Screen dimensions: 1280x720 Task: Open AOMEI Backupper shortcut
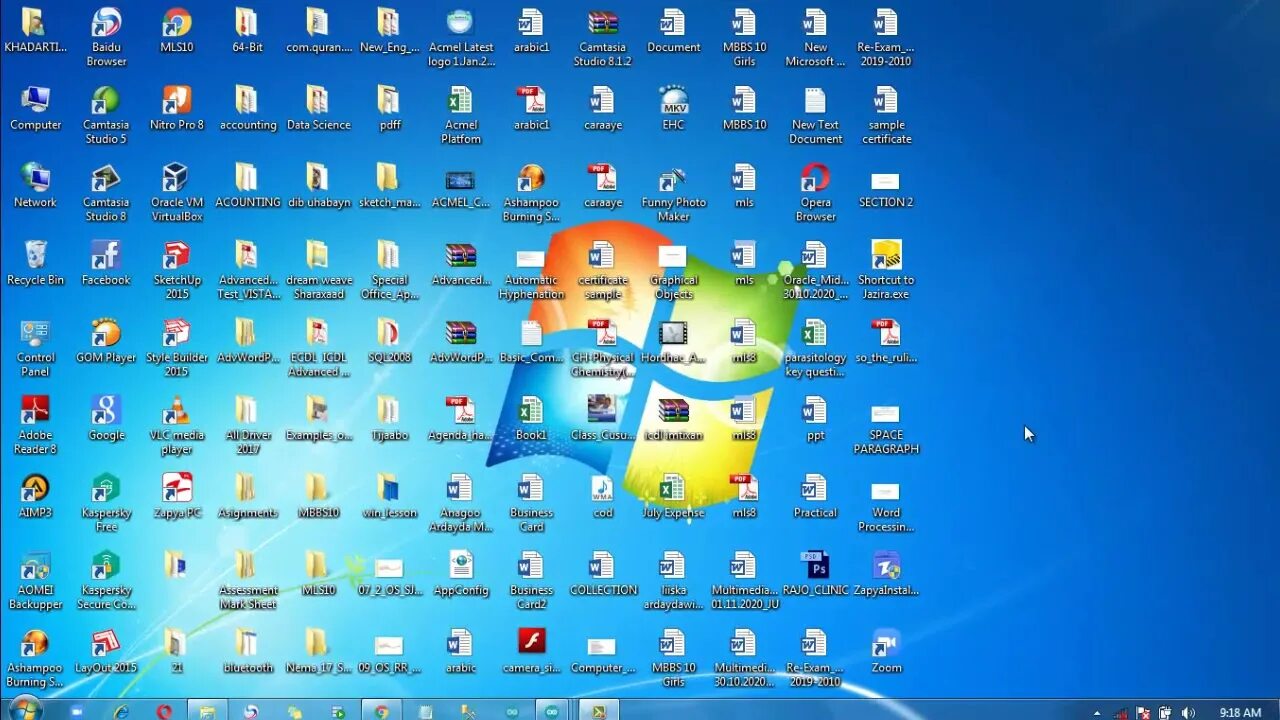(36, 580)
